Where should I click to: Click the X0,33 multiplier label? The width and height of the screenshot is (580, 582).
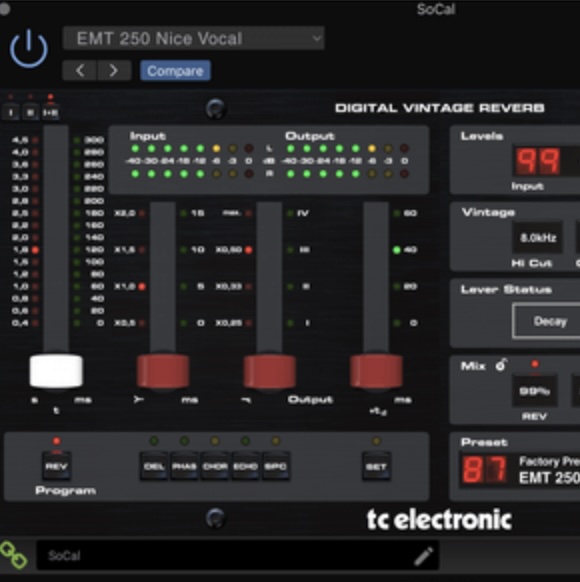point(229,286)
